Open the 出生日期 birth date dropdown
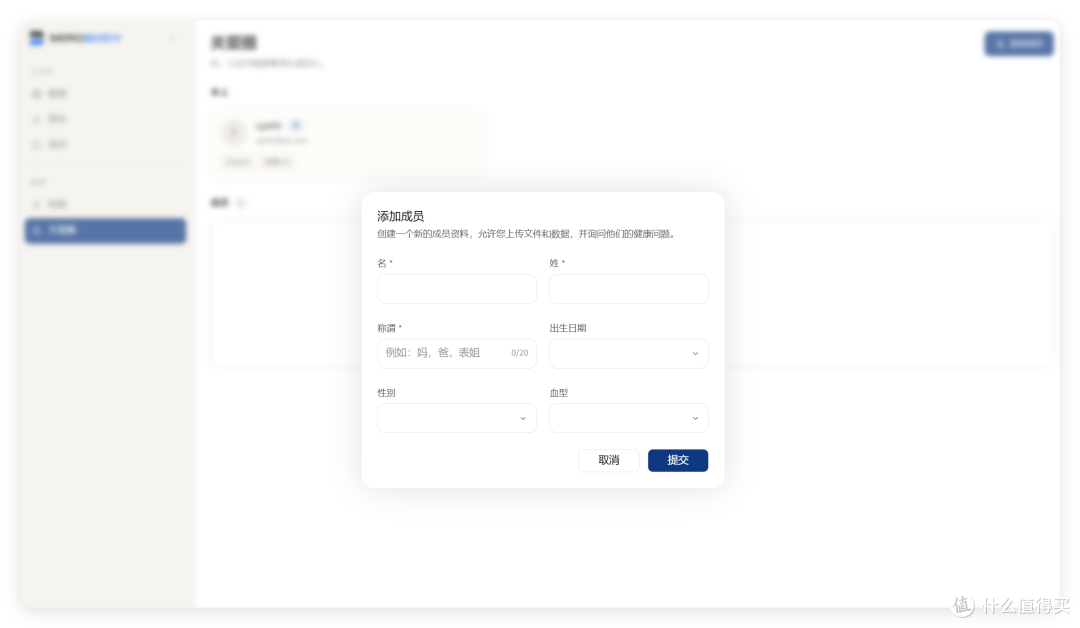 coord(629,353)
